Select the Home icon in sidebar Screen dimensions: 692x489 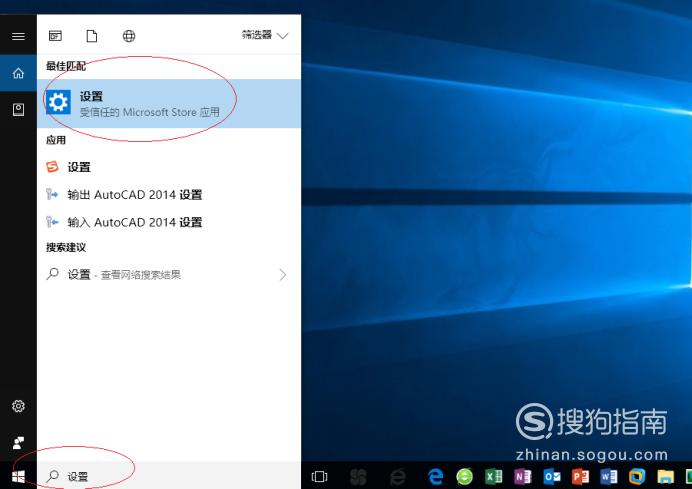pos(18,73)
